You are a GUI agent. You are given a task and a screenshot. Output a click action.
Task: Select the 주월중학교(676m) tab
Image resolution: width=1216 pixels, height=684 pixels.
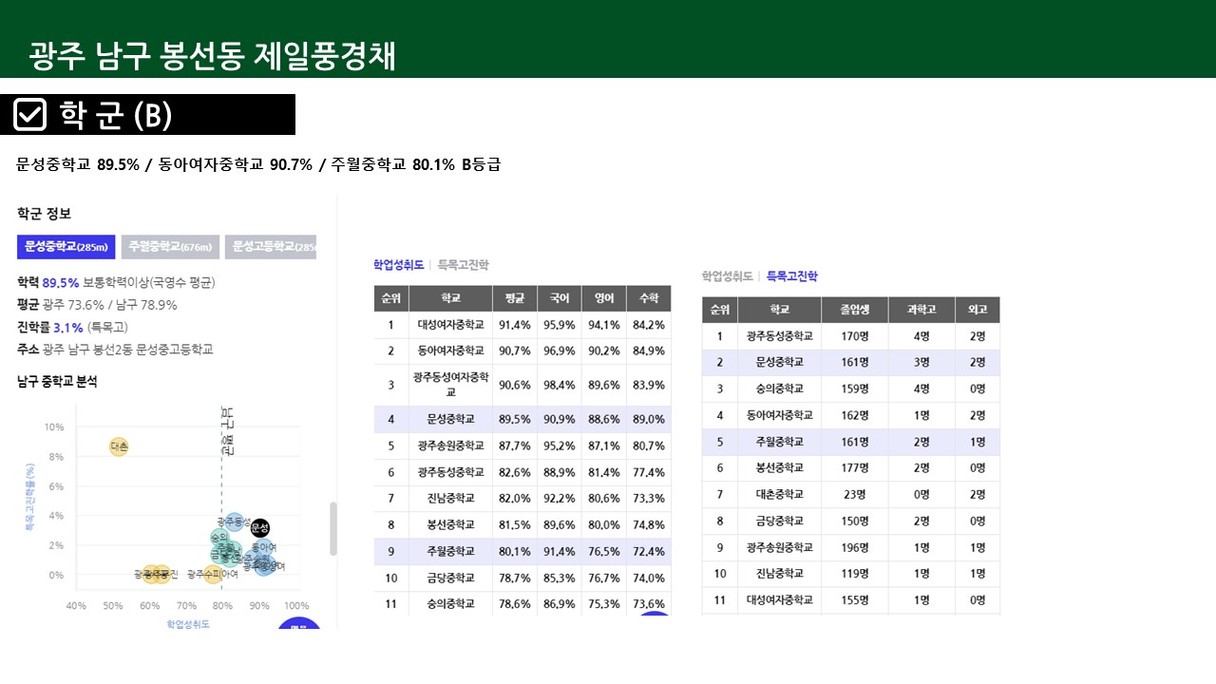click(x=171, y=247)
